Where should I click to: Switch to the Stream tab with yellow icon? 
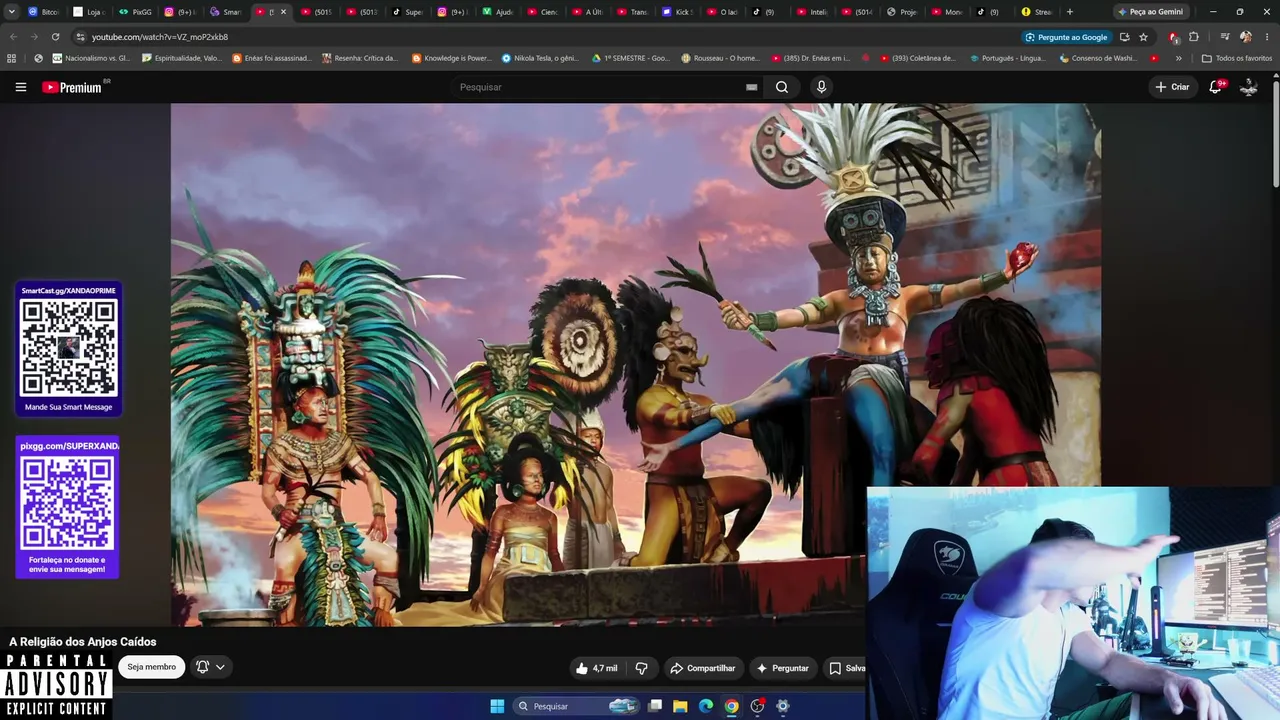coord(1037,12)
